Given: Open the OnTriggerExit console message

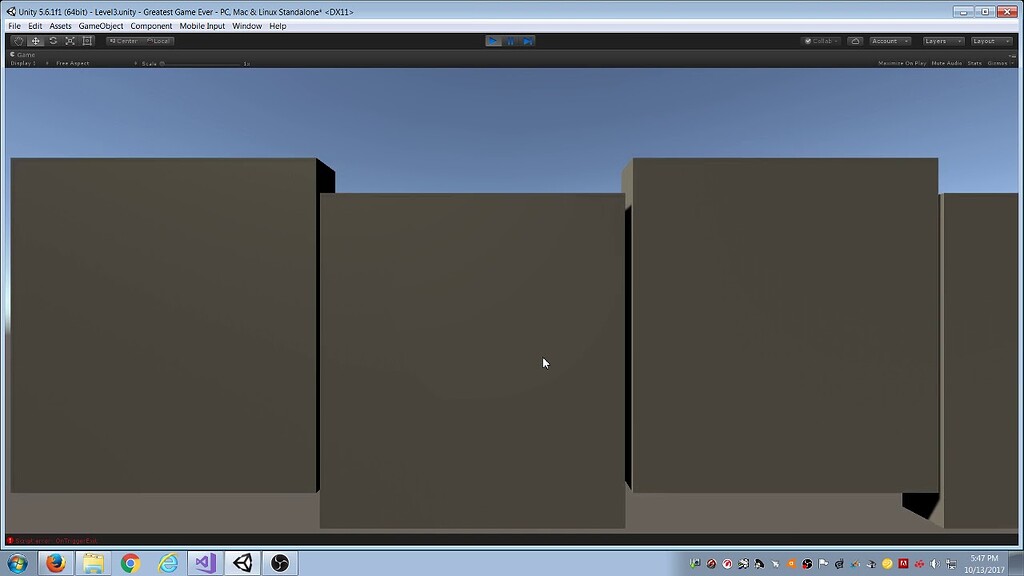Looking at the screenshot, I should pos(55,539).
